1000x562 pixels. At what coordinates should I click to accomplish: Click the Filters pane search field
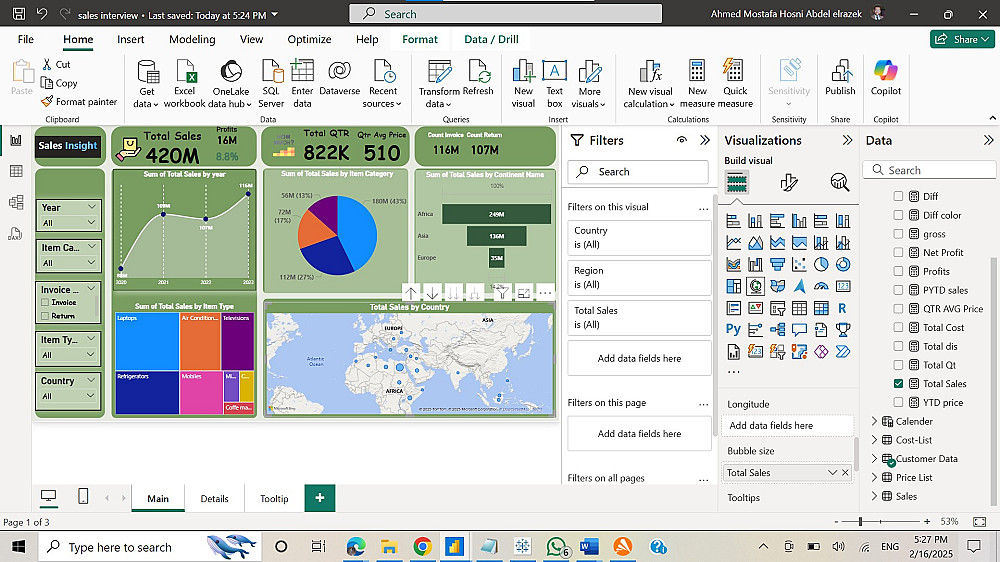(x=640, y=172)
